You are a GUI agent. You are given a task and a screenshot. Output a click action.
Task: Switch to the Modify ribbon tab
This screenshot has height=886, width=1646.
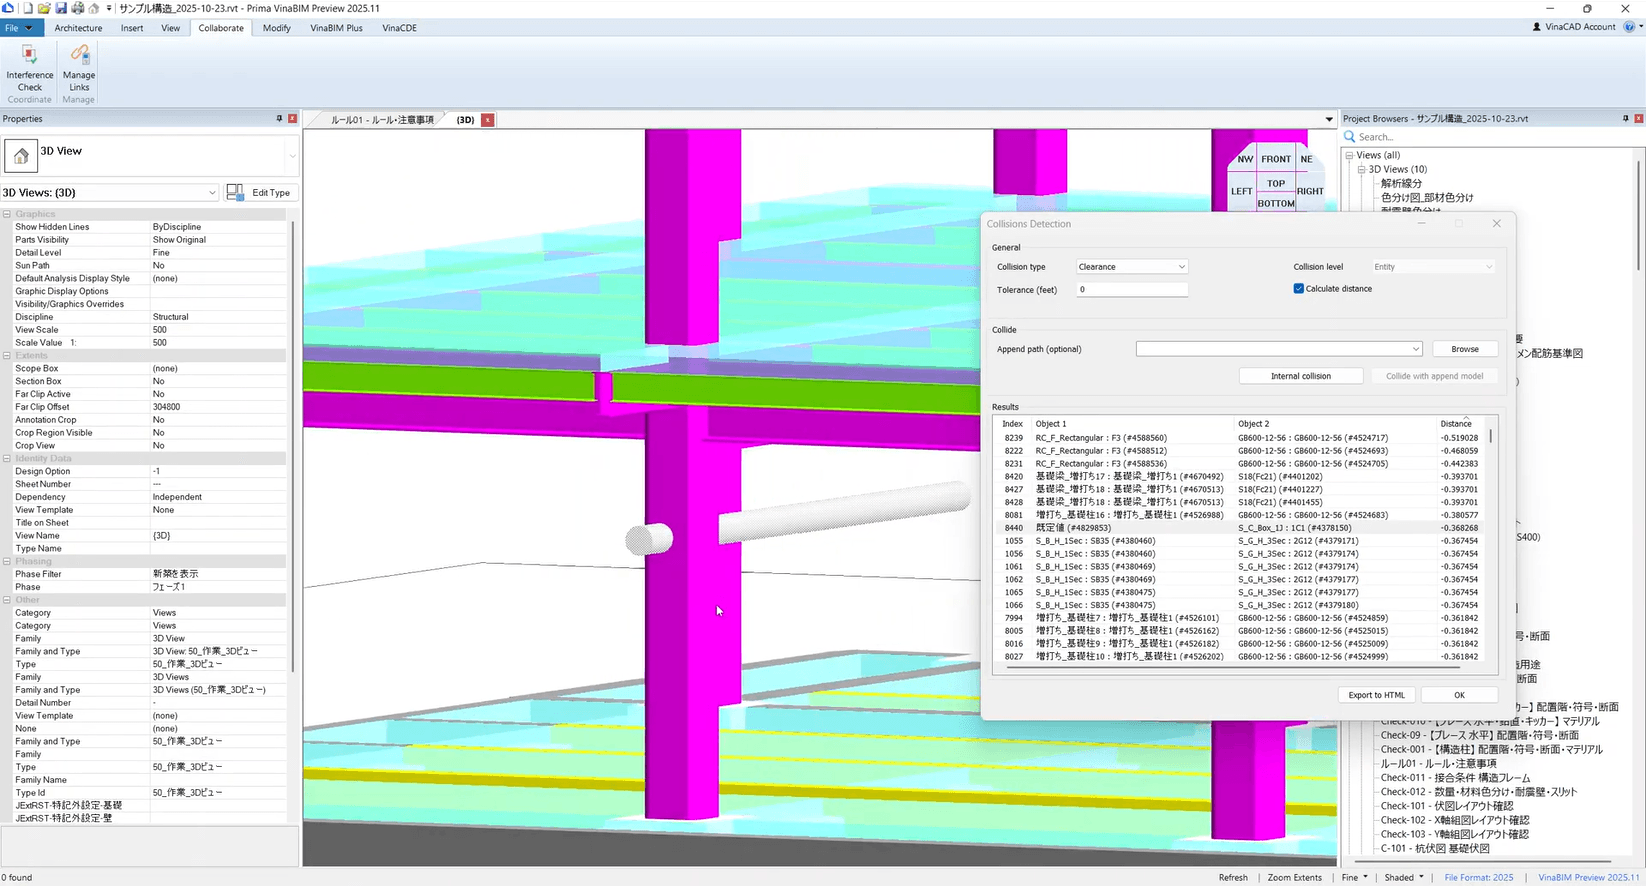pos(276,28)
